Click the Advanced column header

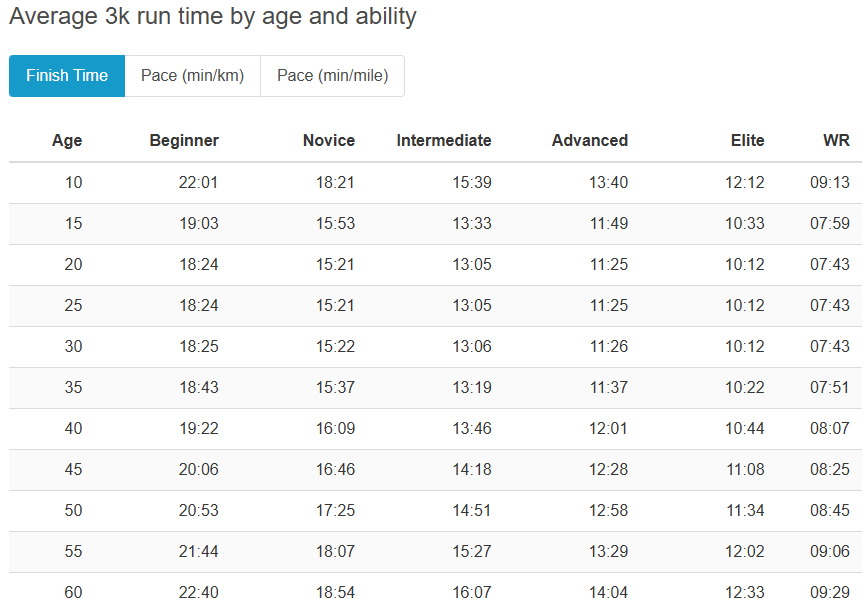tap(590, 141)
